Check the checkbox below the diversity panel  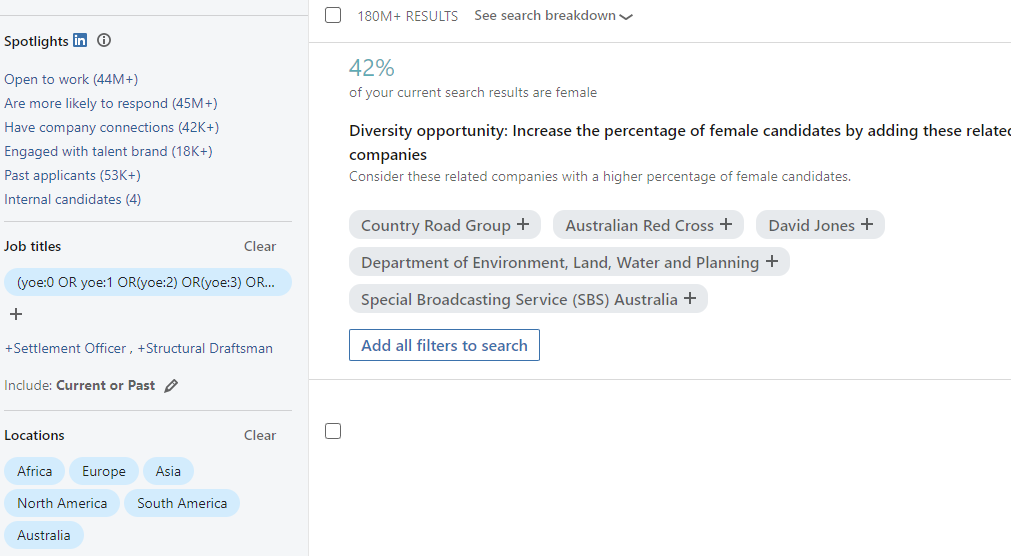coord(333,431)
